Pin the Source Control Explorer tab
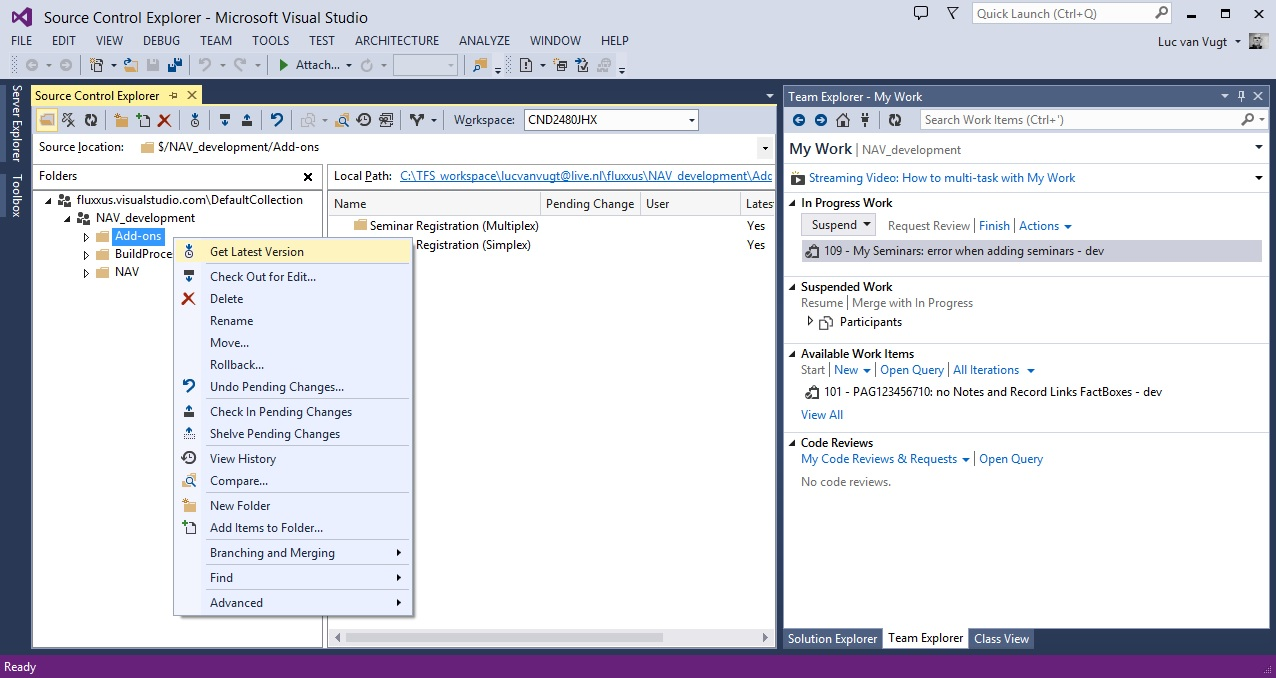1276x678 pixels. pyautogui.click(x=173, y=95)
